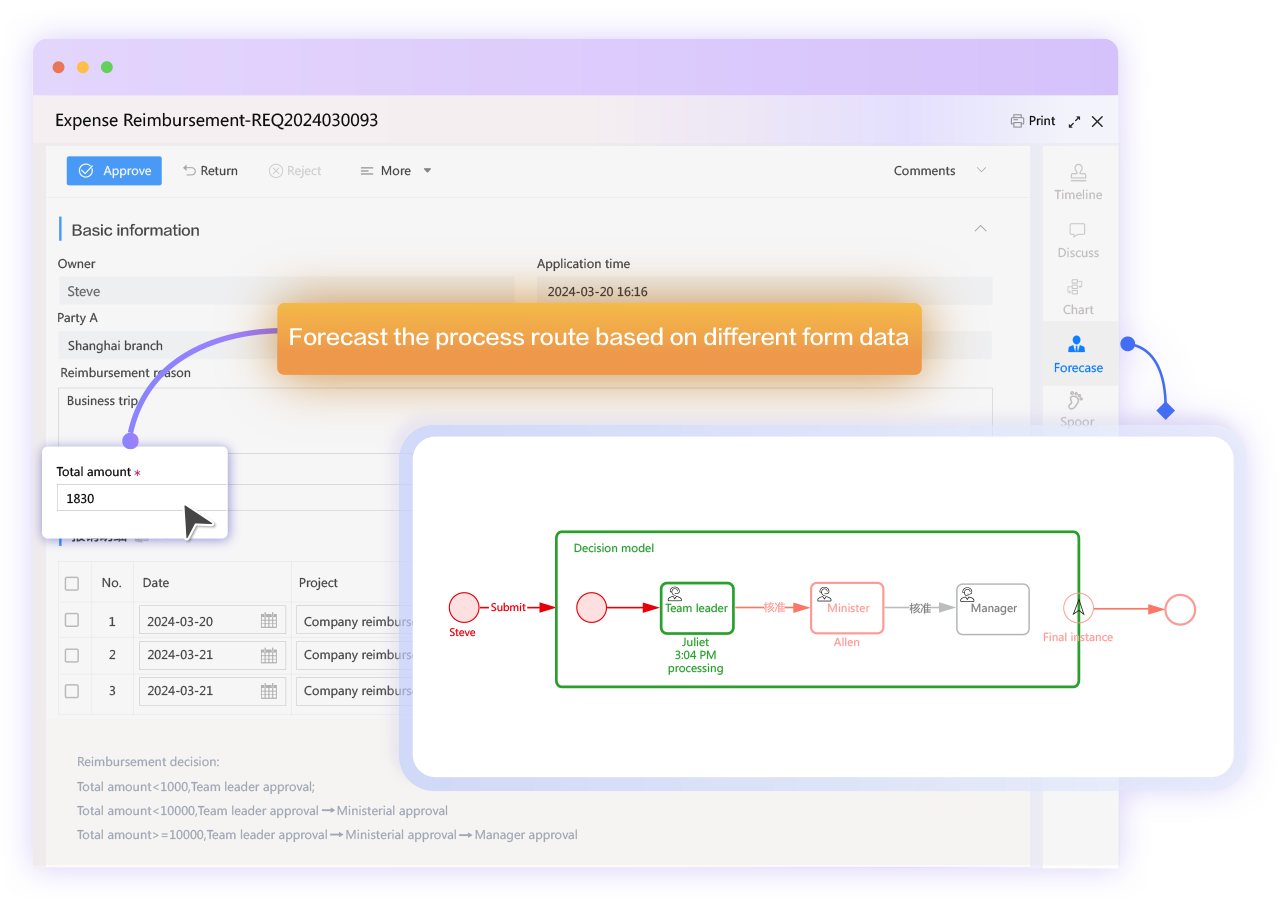Click the Print icon
Screen dimensions: 1280x908
(x=1016, y=120)
